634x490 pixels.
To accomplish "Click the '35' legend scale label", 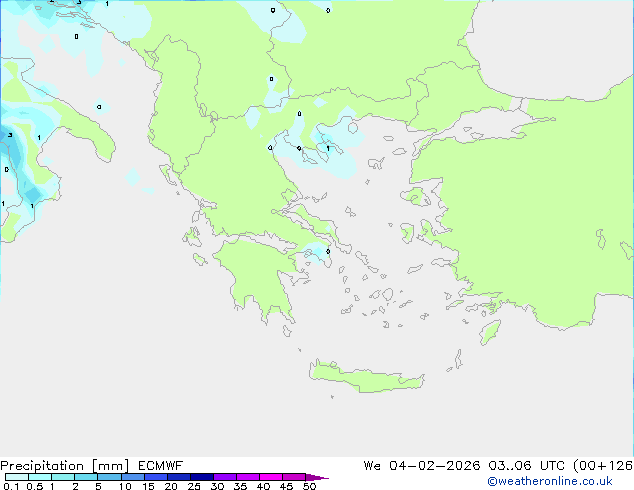I will pyautogui.click(x=240, y=486).
